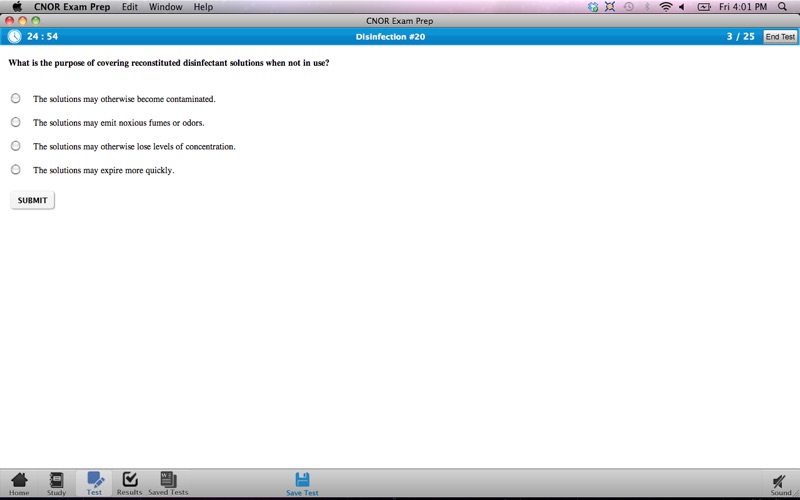The image size is (800, 500).
Task: Open the Apple menu
Action: pyautogui.click(x=17, y=7)
